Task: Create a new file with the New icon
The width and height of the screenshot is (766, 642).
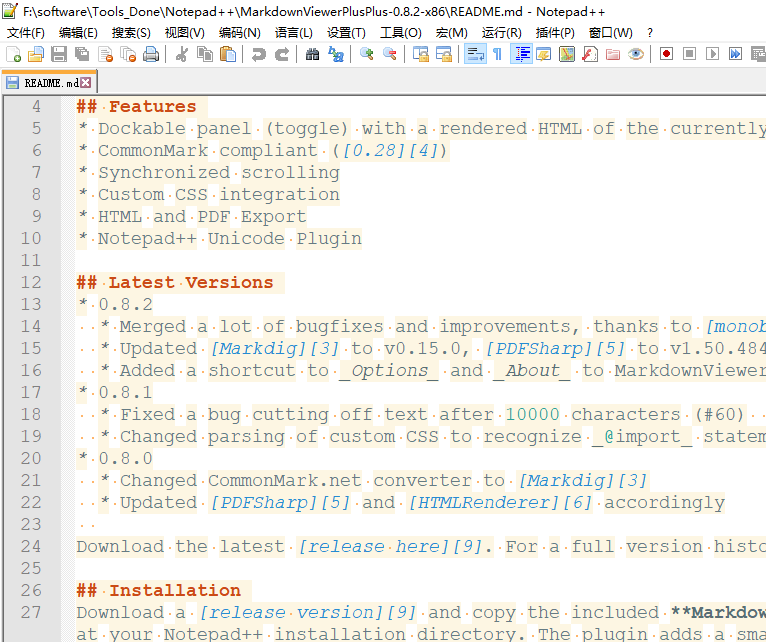Action: (13, 54)
